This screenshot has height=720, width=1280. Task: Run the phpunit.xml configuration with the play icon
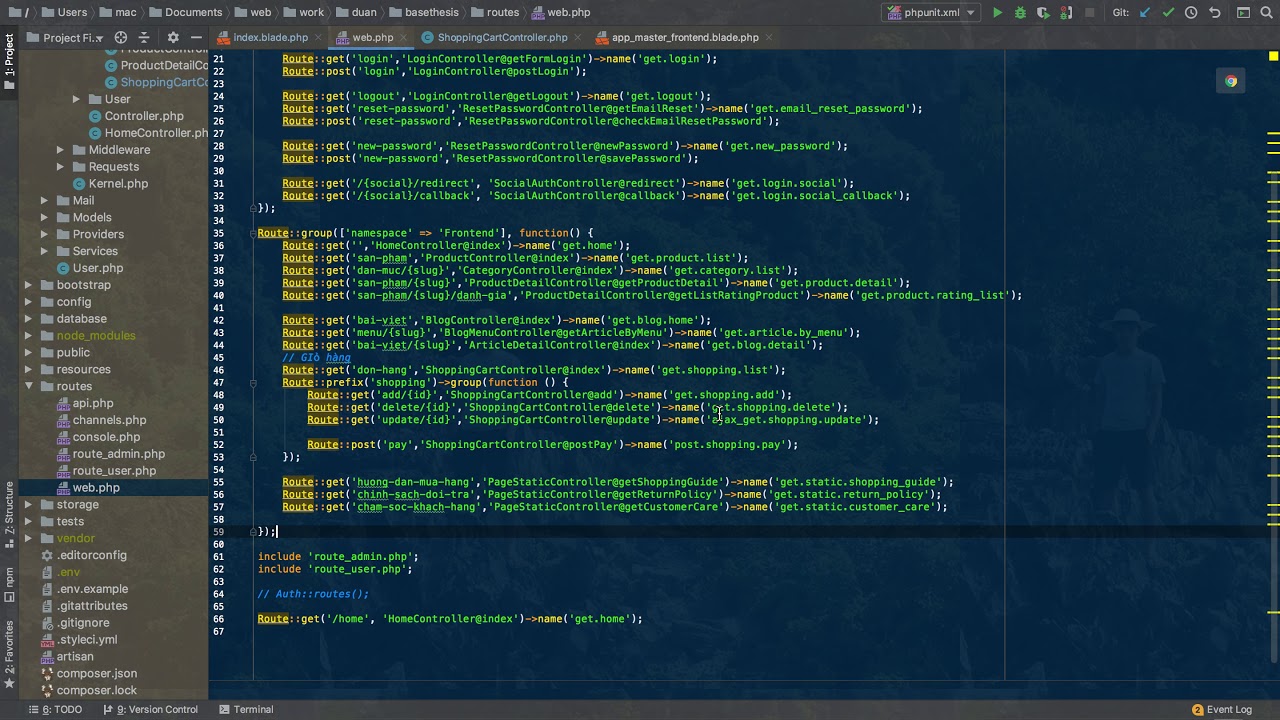[997, 13]
